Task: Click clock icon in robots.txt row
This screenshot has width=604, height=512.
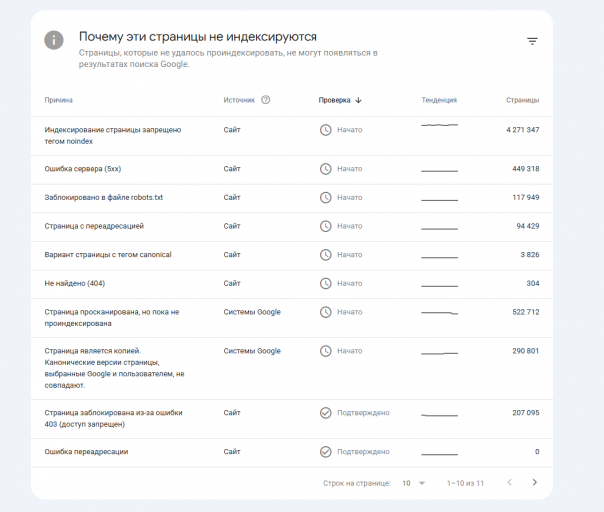Action: 325,197
